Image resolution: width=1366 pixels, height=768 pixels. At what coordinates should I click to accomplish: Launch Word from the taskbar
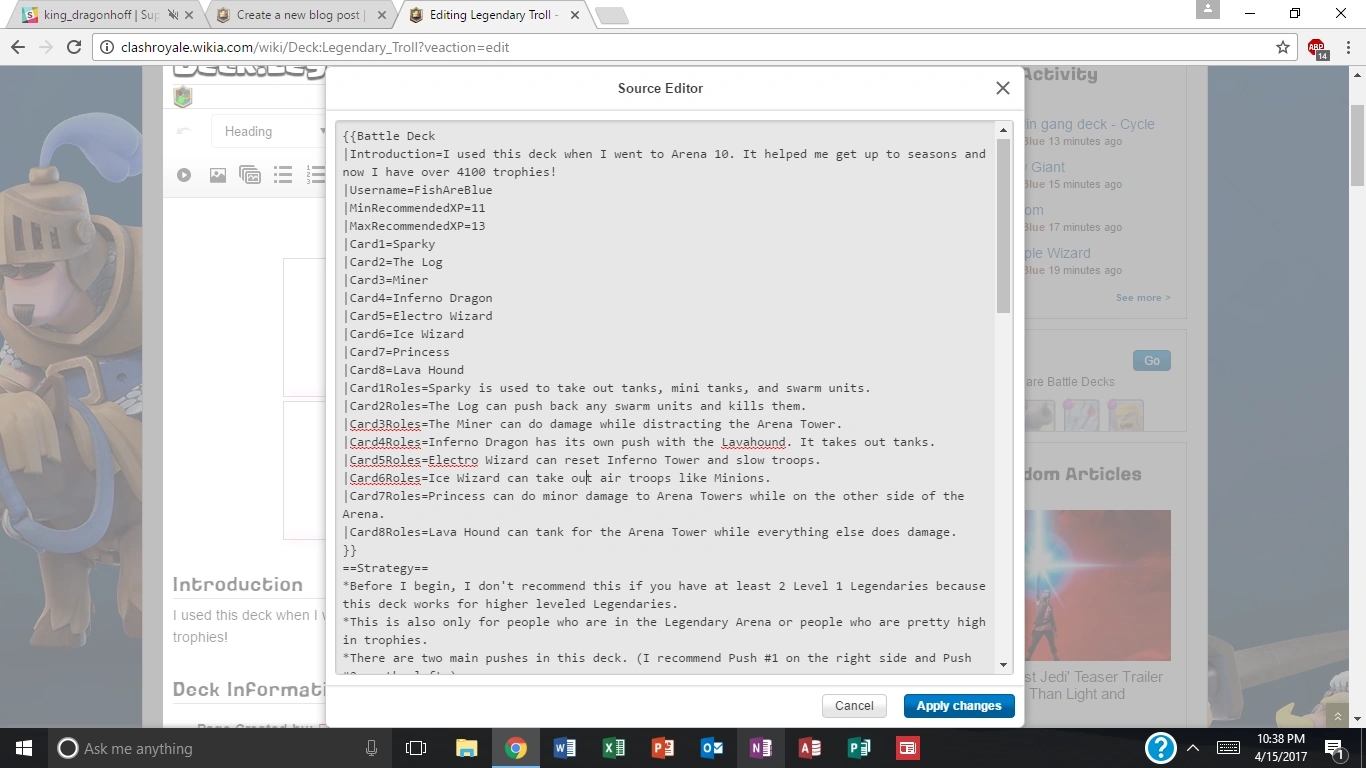pyautogui.click(x=564, y=748)
